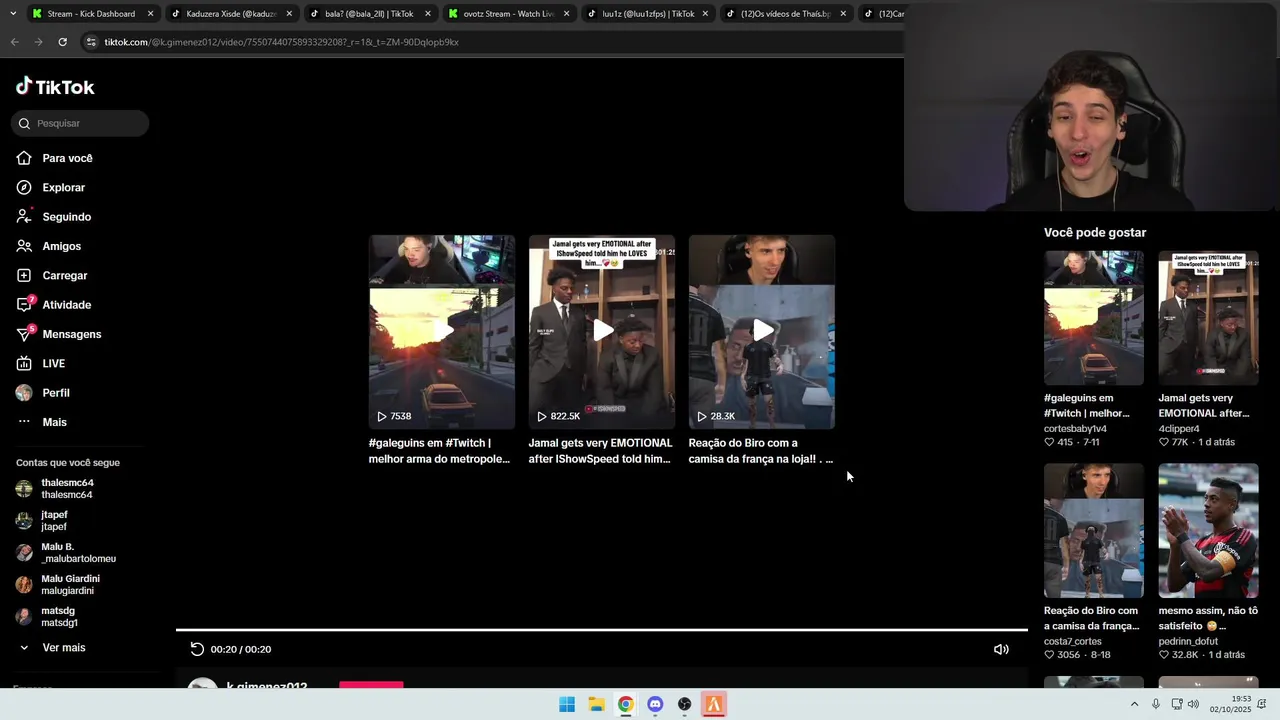Image resolution: width=1280 pixels, height=720 pixels.
Task: Open the Amigos section
Action: pyautogui.click(x=61, y=246)
